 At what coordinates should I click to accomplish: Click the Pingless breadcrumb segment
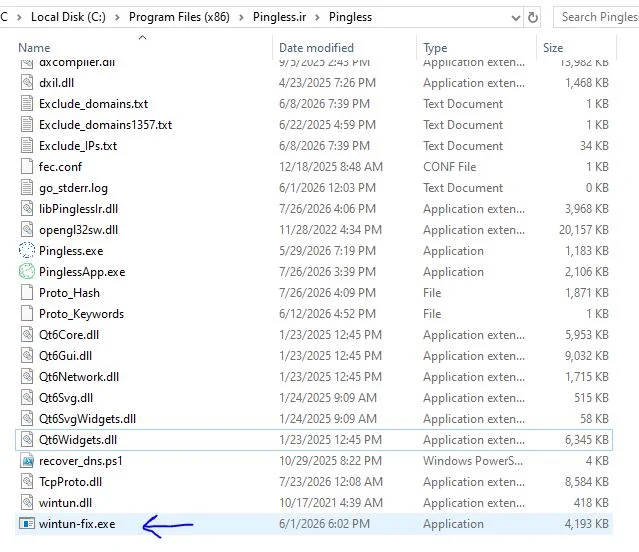(350, 17)
